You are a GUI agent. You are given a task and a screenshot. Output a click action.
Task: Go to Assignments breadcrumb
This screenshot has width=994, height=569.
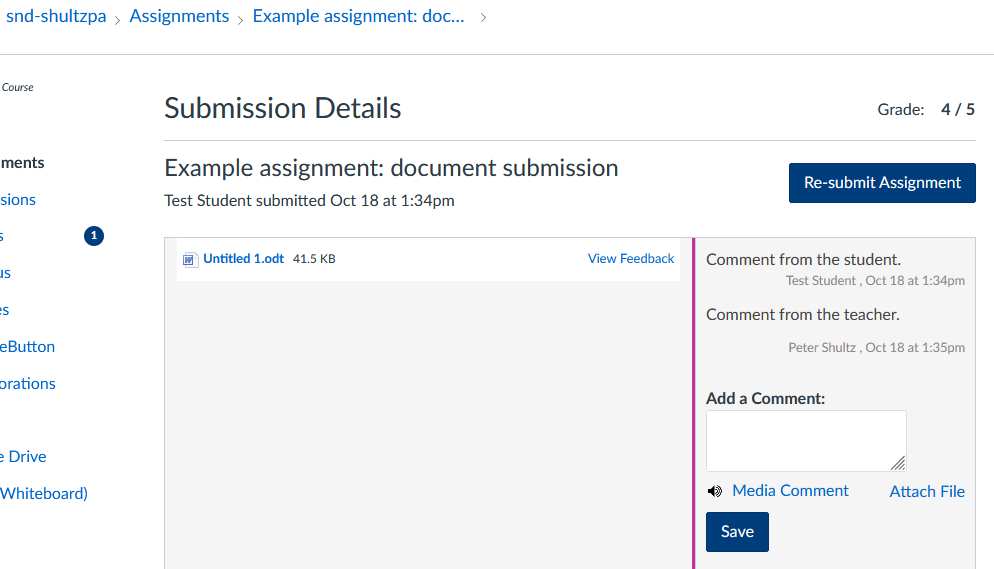pos(179,16)
